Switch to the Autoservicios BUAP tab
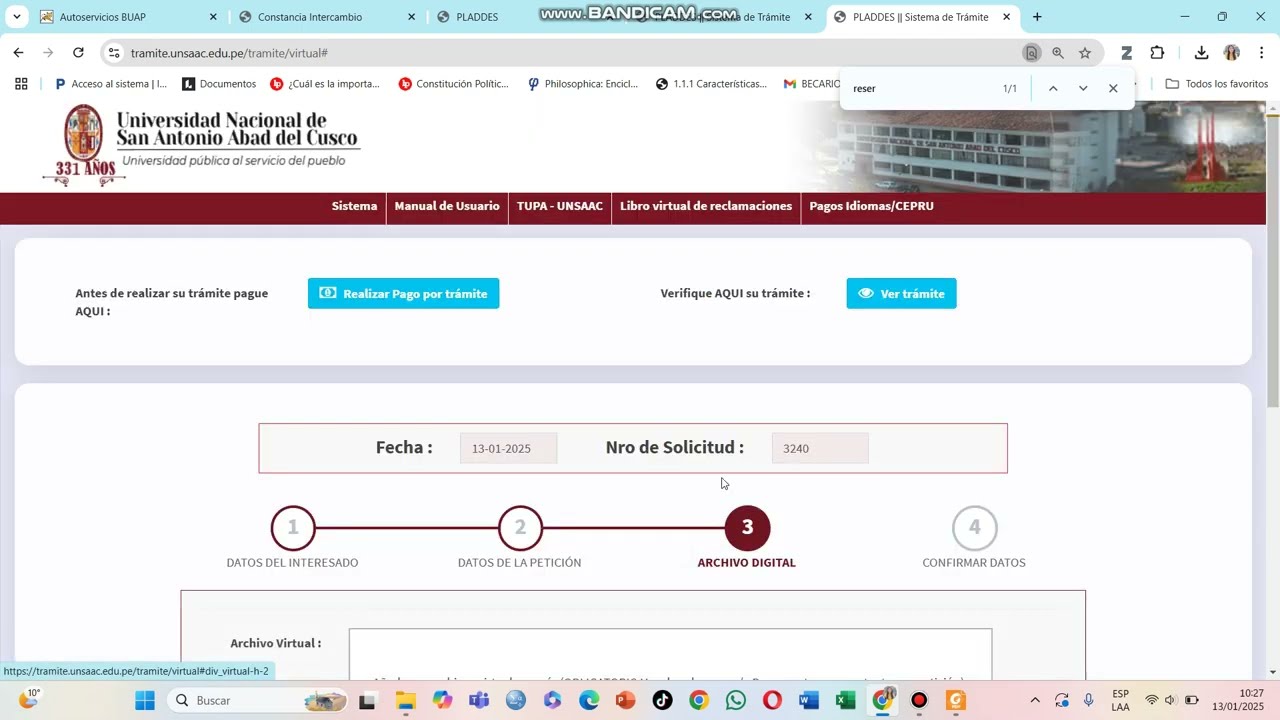Image resolution: width=1280 pixels, height=720 pixels. (128, 17)
